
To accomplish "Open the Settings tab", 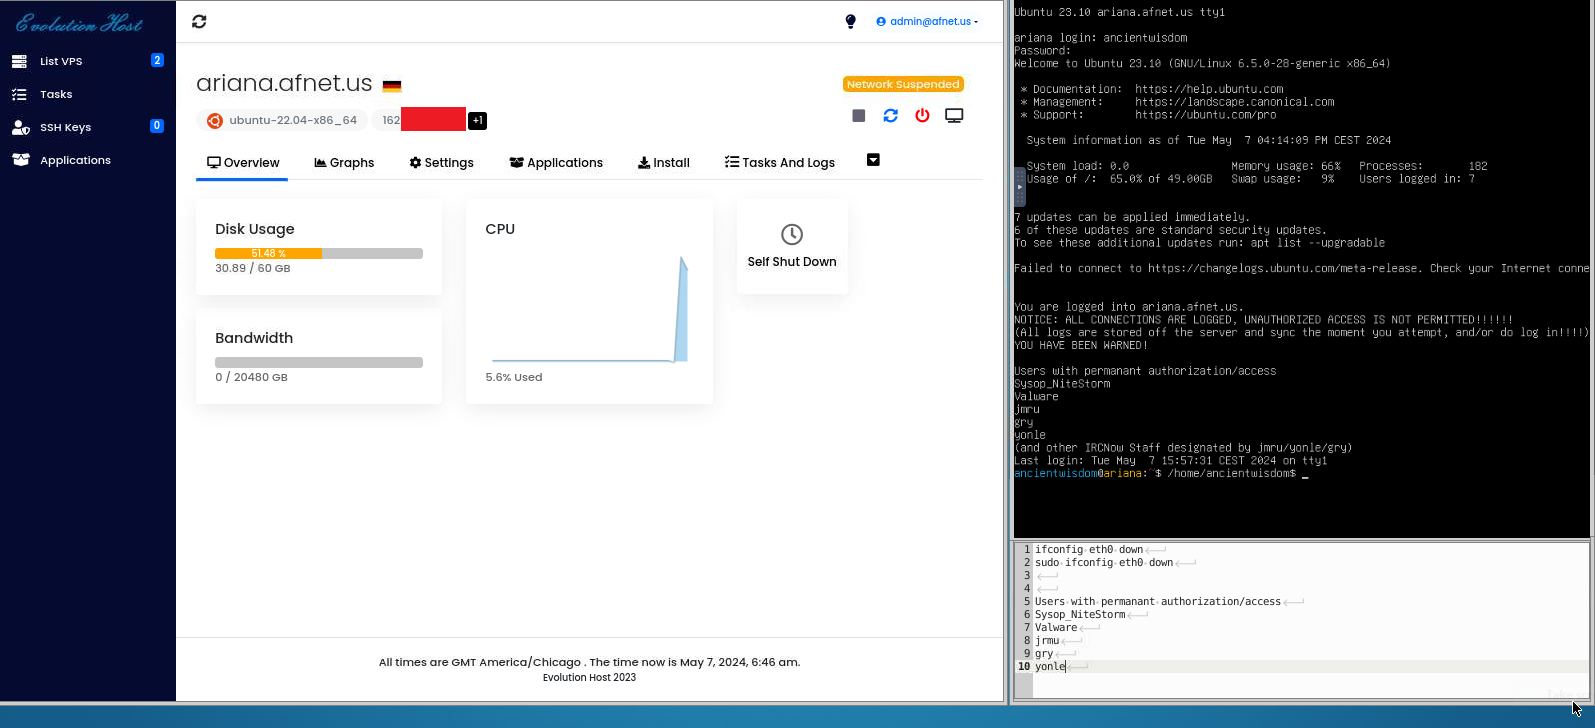I will (441, 163).
